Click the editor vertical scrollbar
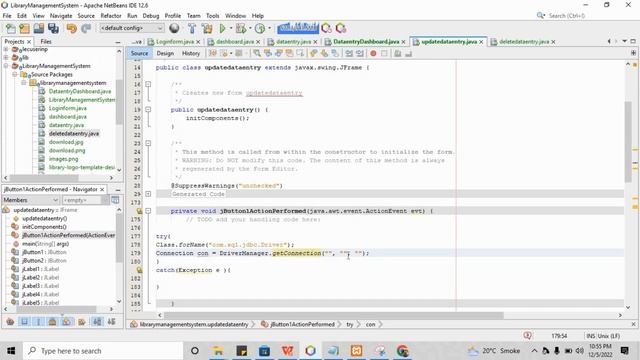The image size is (640, 360). click(x=628, y=141)
